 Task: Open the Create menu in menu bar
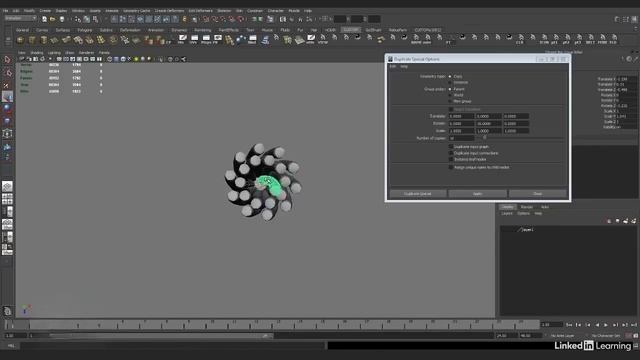pyautogui.click(x=45, y=11)
